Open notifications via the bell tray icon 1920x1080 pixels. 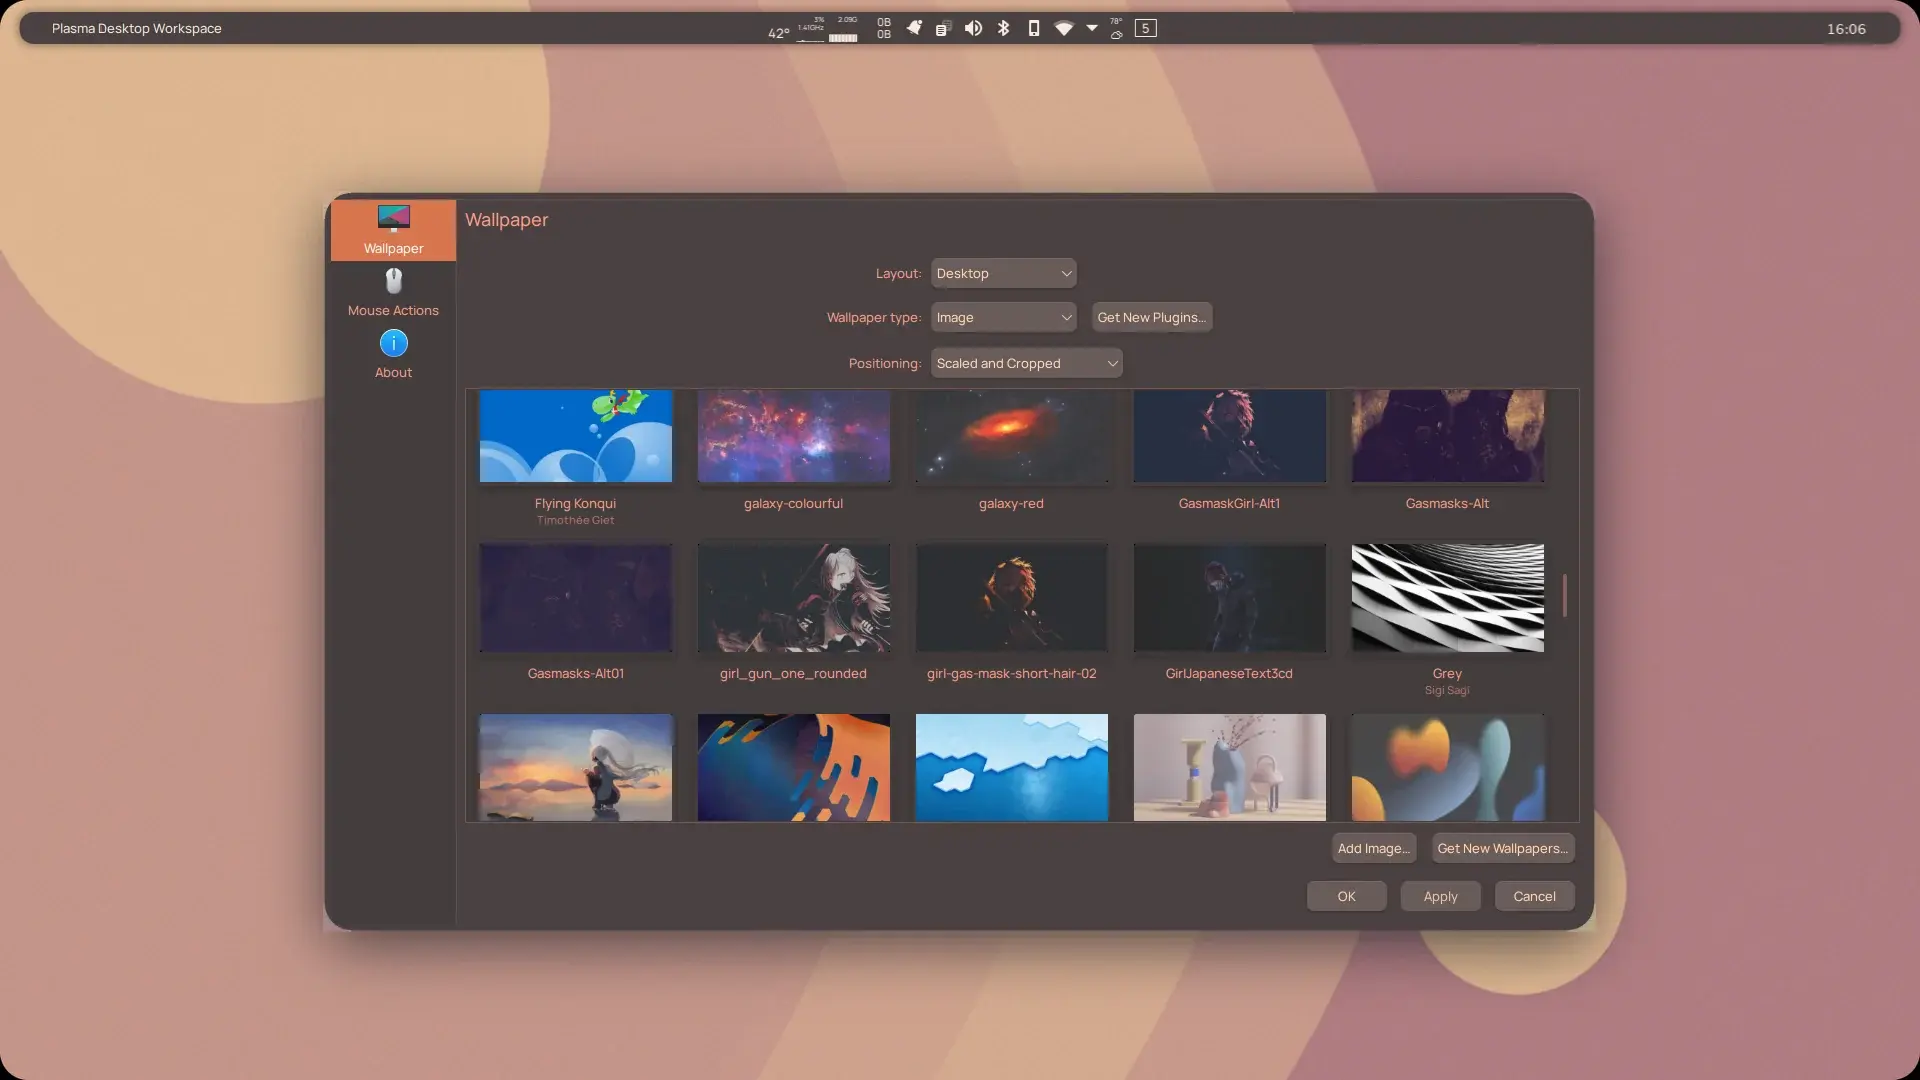coord(913,28)
